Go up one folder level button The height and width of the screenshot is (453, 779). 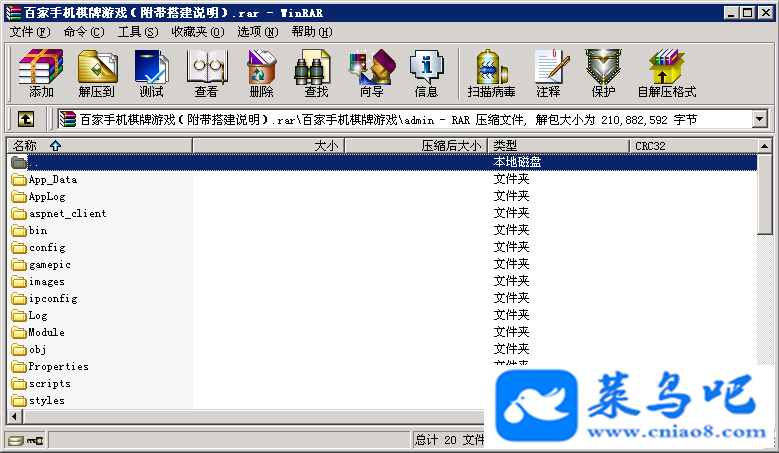click(26, 119)
